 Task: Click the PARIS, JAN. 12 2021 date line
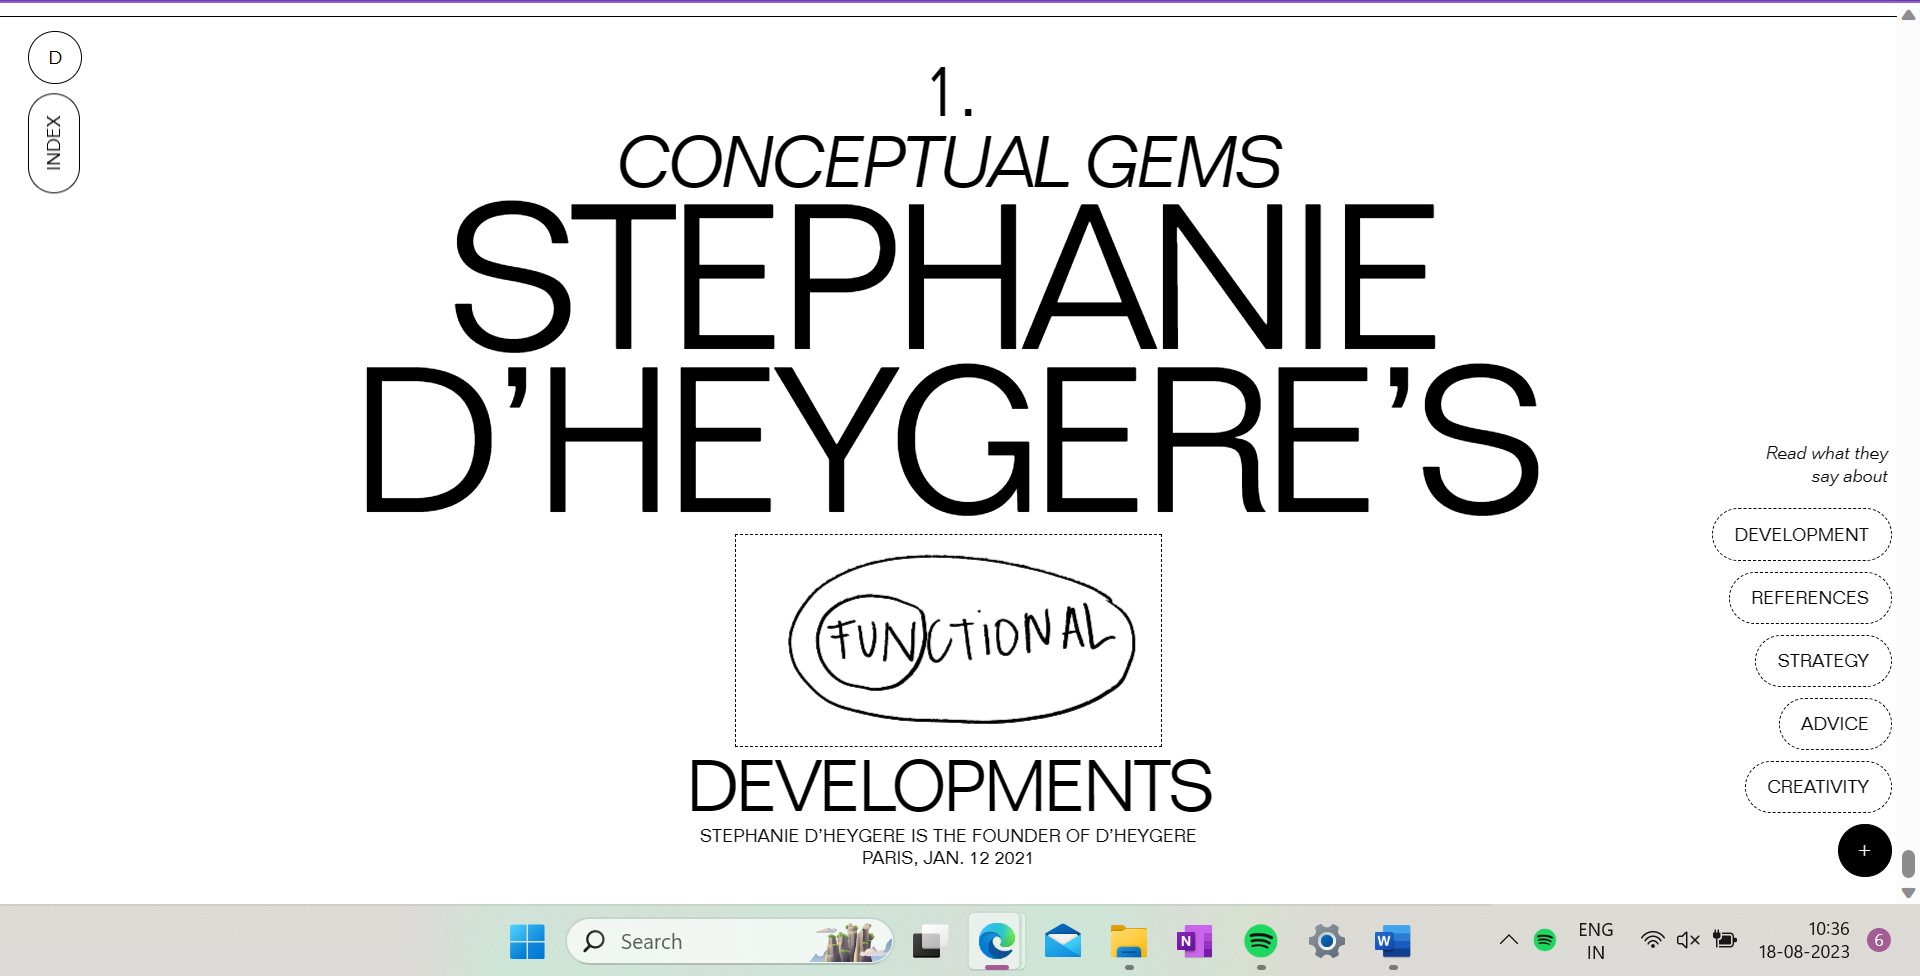[948, 858]
